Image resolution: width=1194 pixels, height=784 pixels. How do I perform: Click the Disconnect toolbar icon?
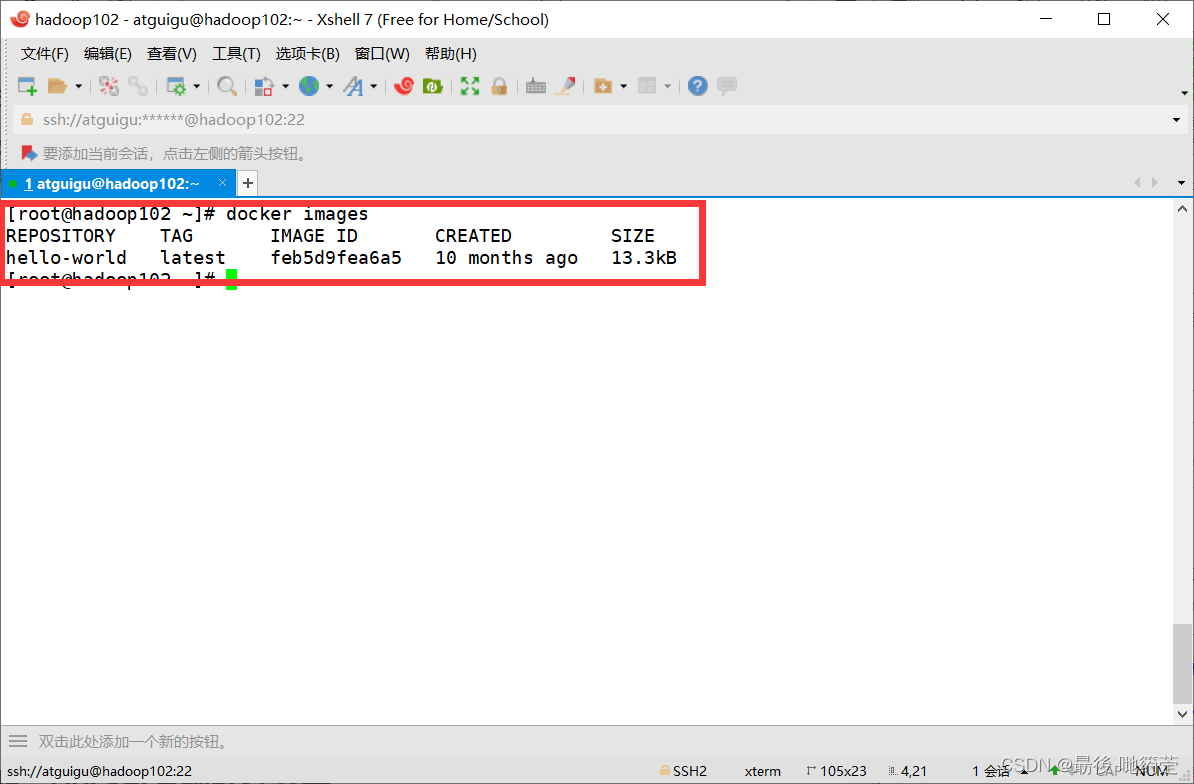(109, 86)
